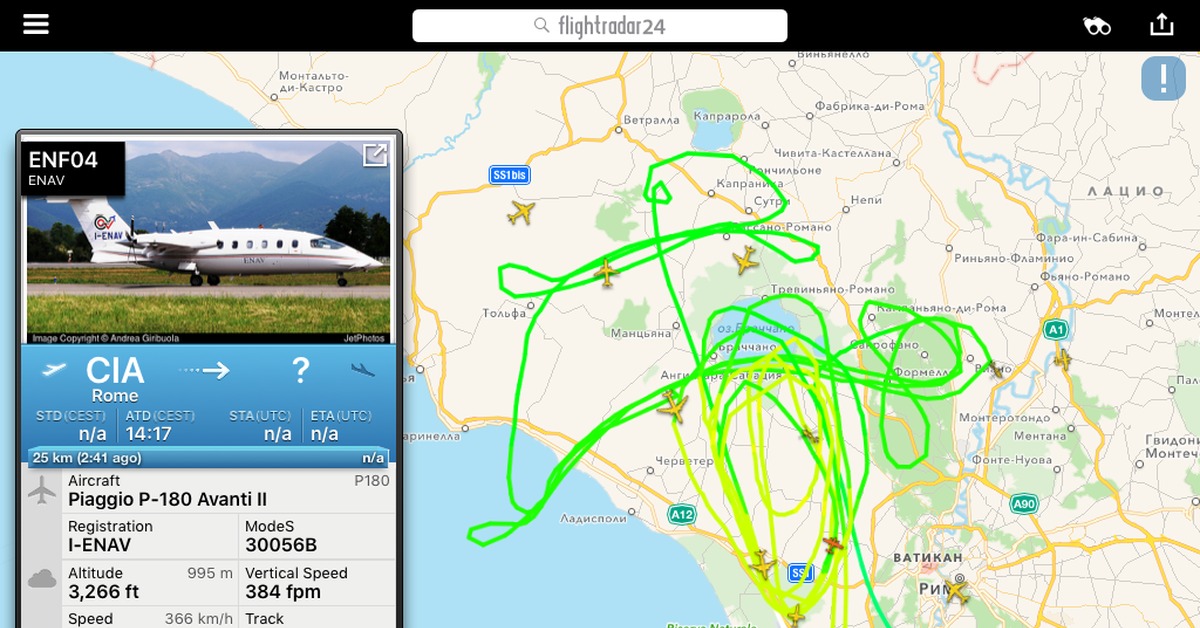Click the weather cloud icon in panel
This screenshot has width=1200, height=628.
click(42, 579)
